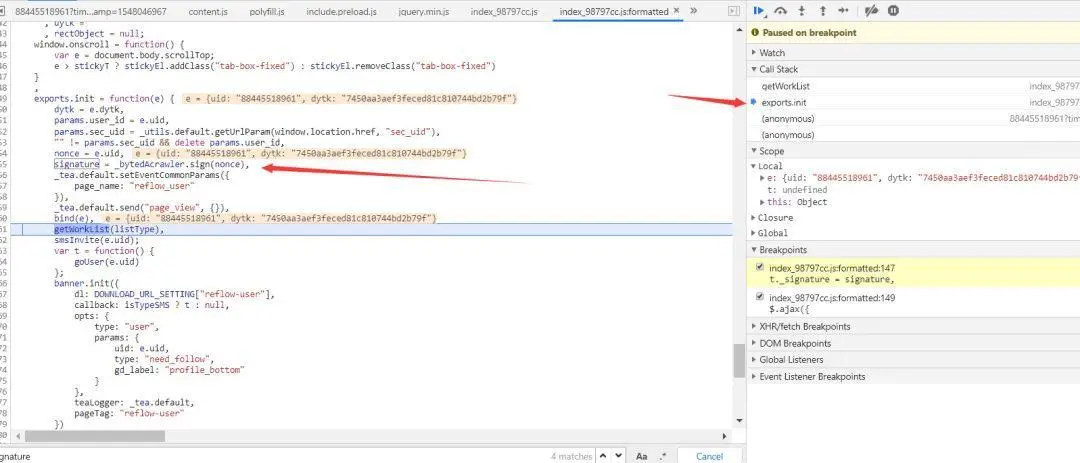The height and width of the screenshot is (463, 1080).
Task: Toggle the debugger sidebar pane icon
Action: point(734,11)
